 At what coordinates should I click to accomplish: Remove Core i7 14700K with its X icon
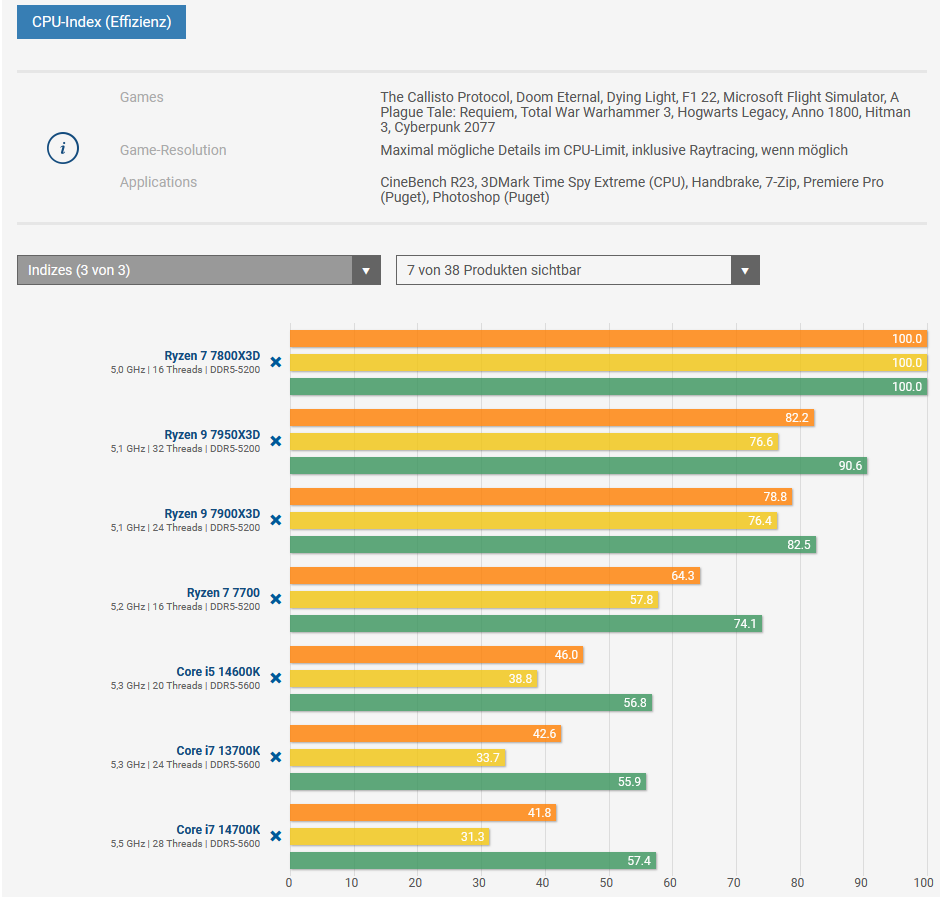[x=276, y=836]
